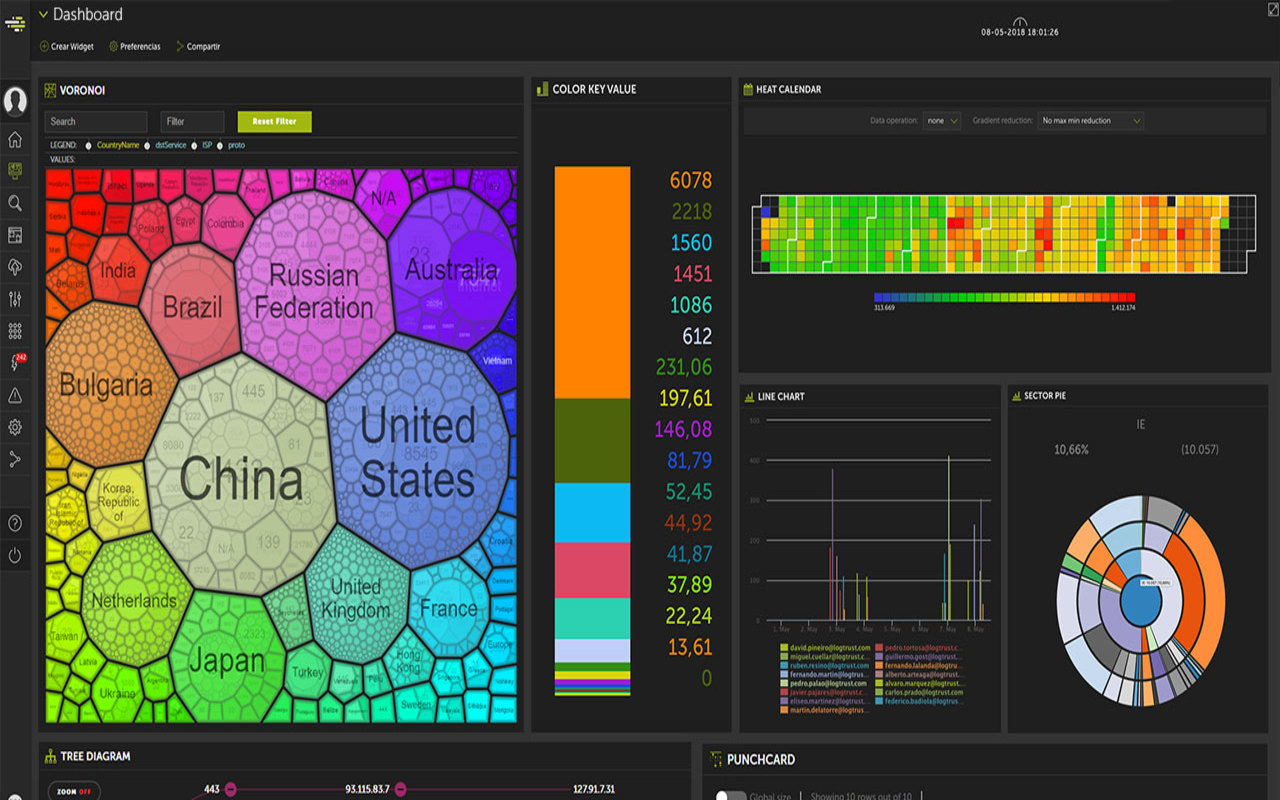Open the settings gear in sidebar
Image resolution: width=1280 pixels, height=800 pixels.
tap(15, 427)
